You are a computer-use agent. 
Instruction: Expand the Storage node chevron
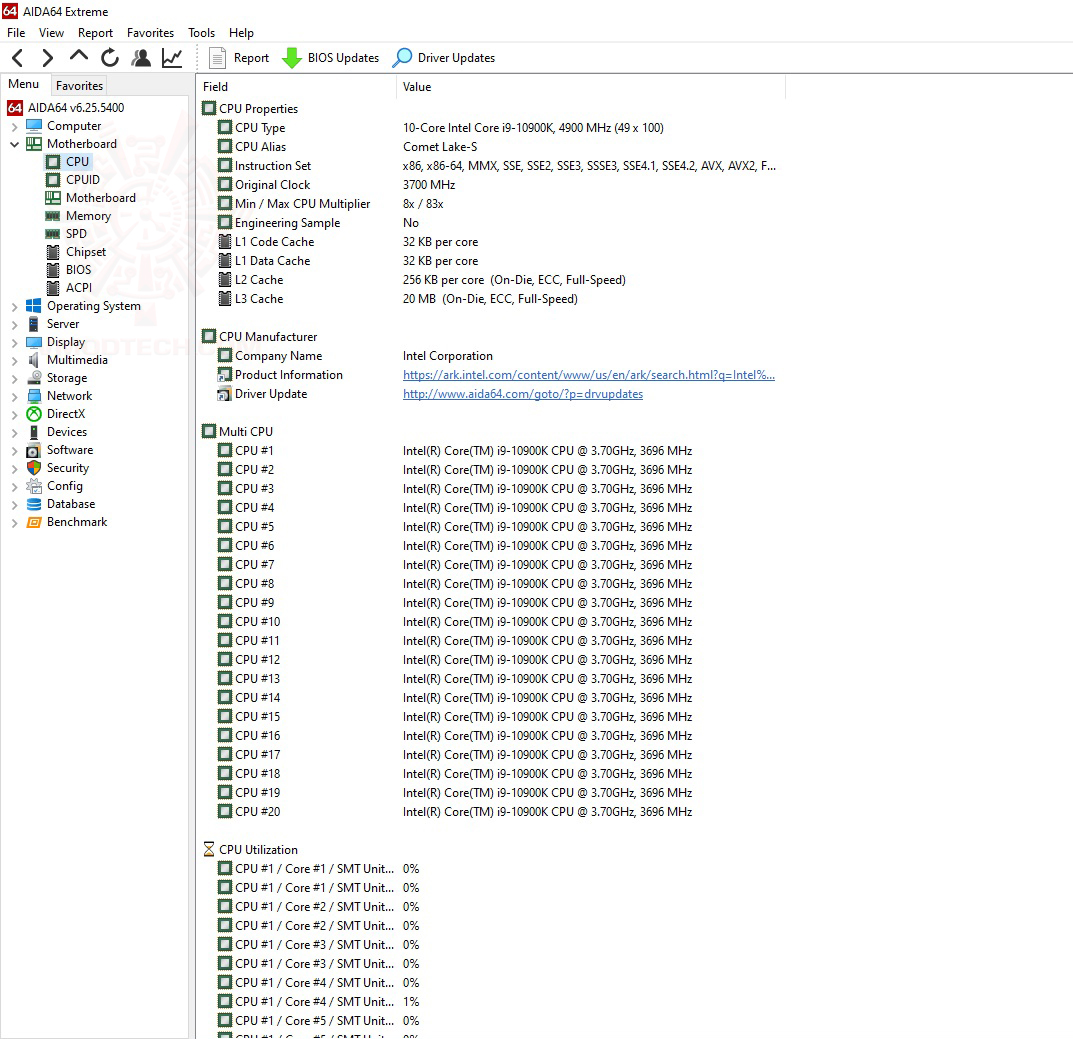pos(14,379)
